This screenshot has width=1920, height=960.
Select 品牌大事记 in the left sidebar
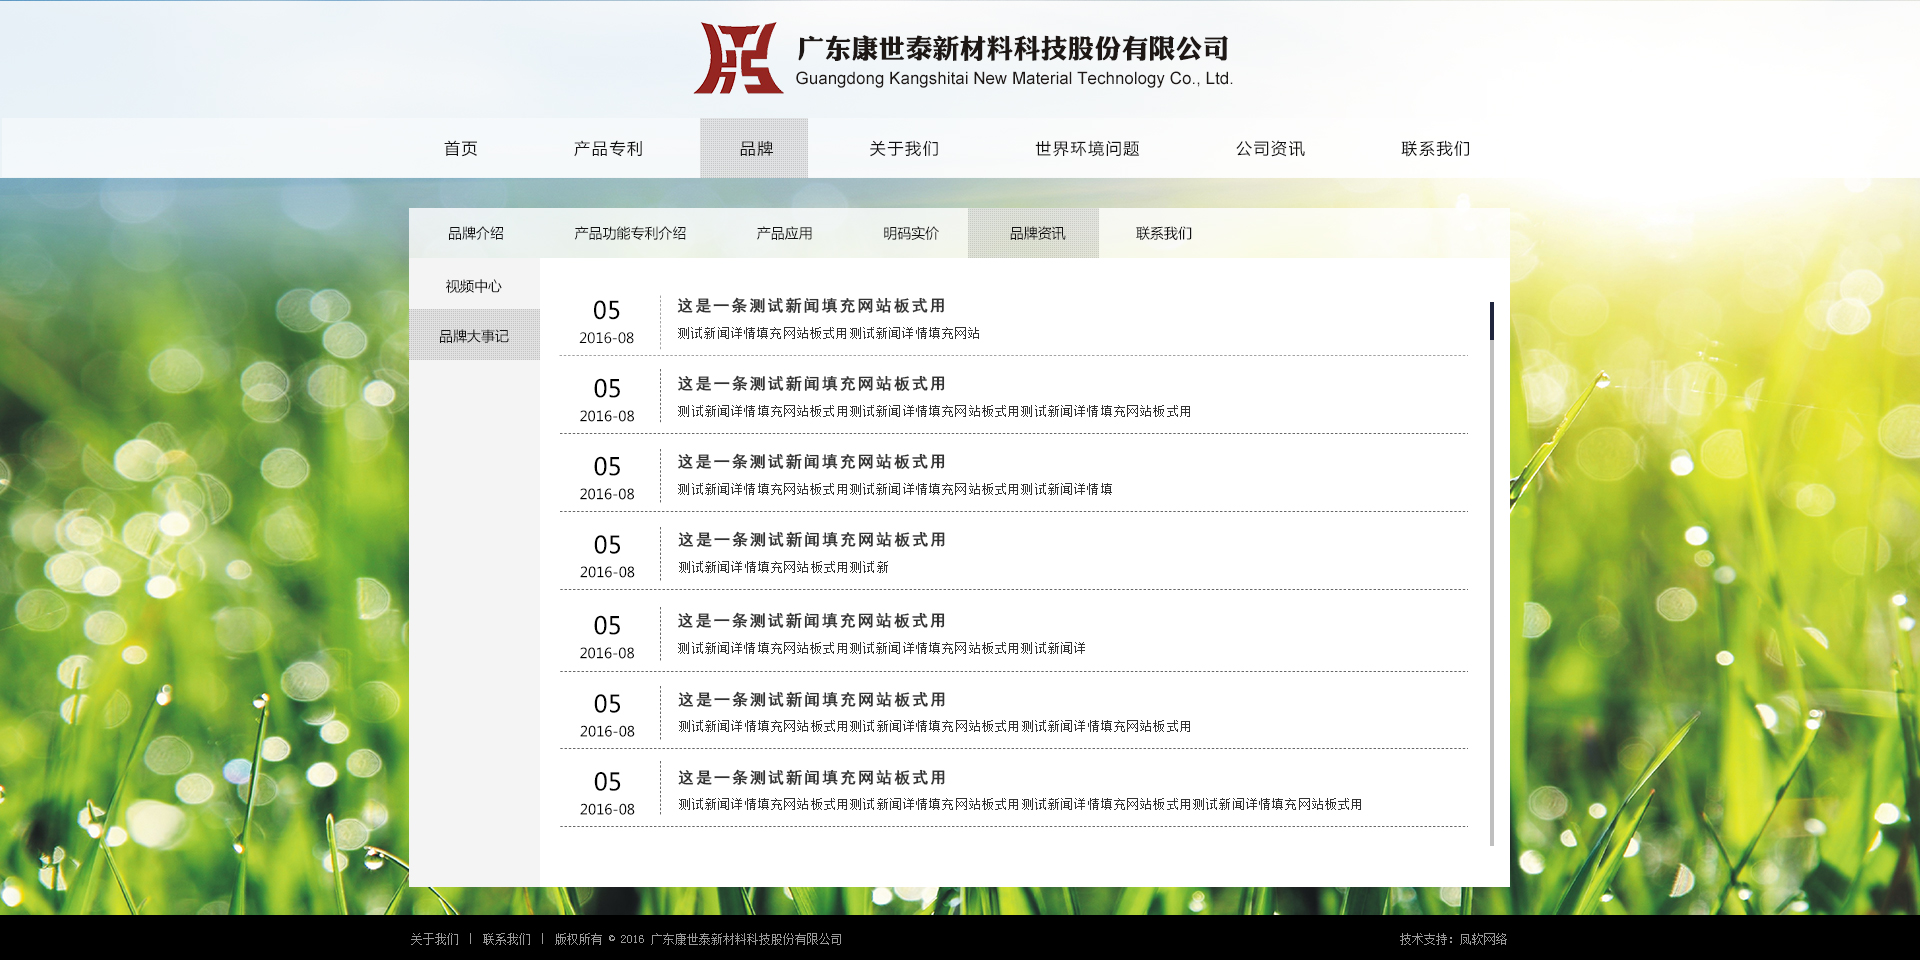tap(474, 337)
